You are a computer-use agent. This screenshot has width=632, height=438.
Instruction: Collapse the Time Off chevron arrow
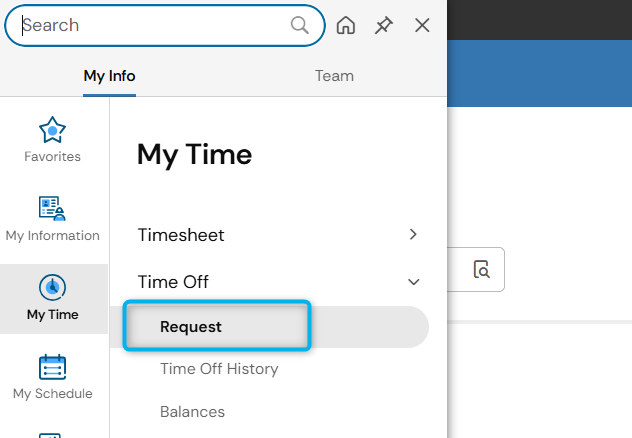click(x=414, y=282)
